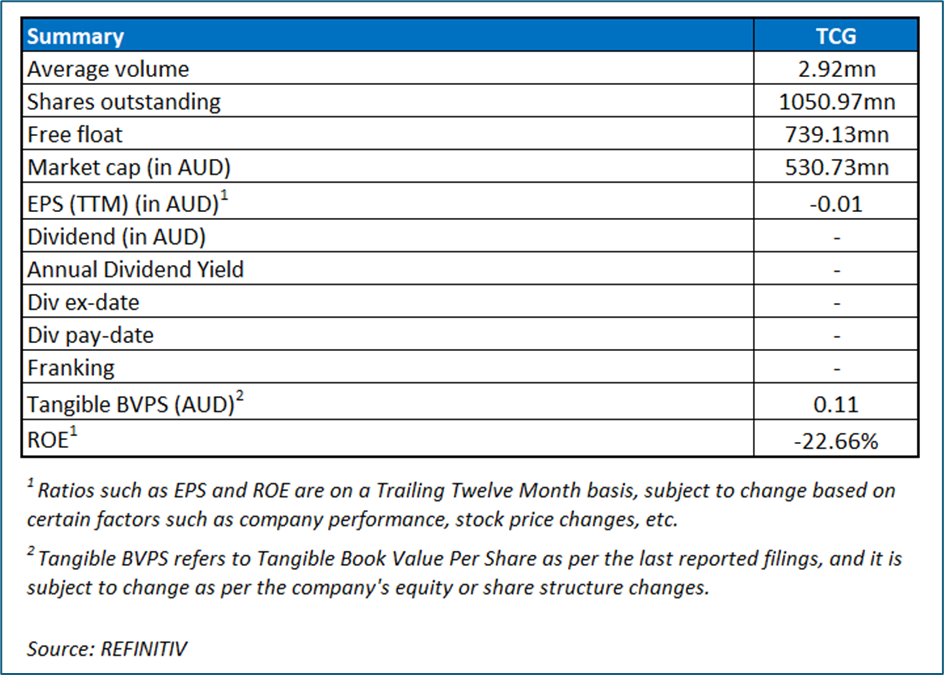The image size is (944, 675).
Task: Click the Div ex-date row label
Action: coord(83,302)
